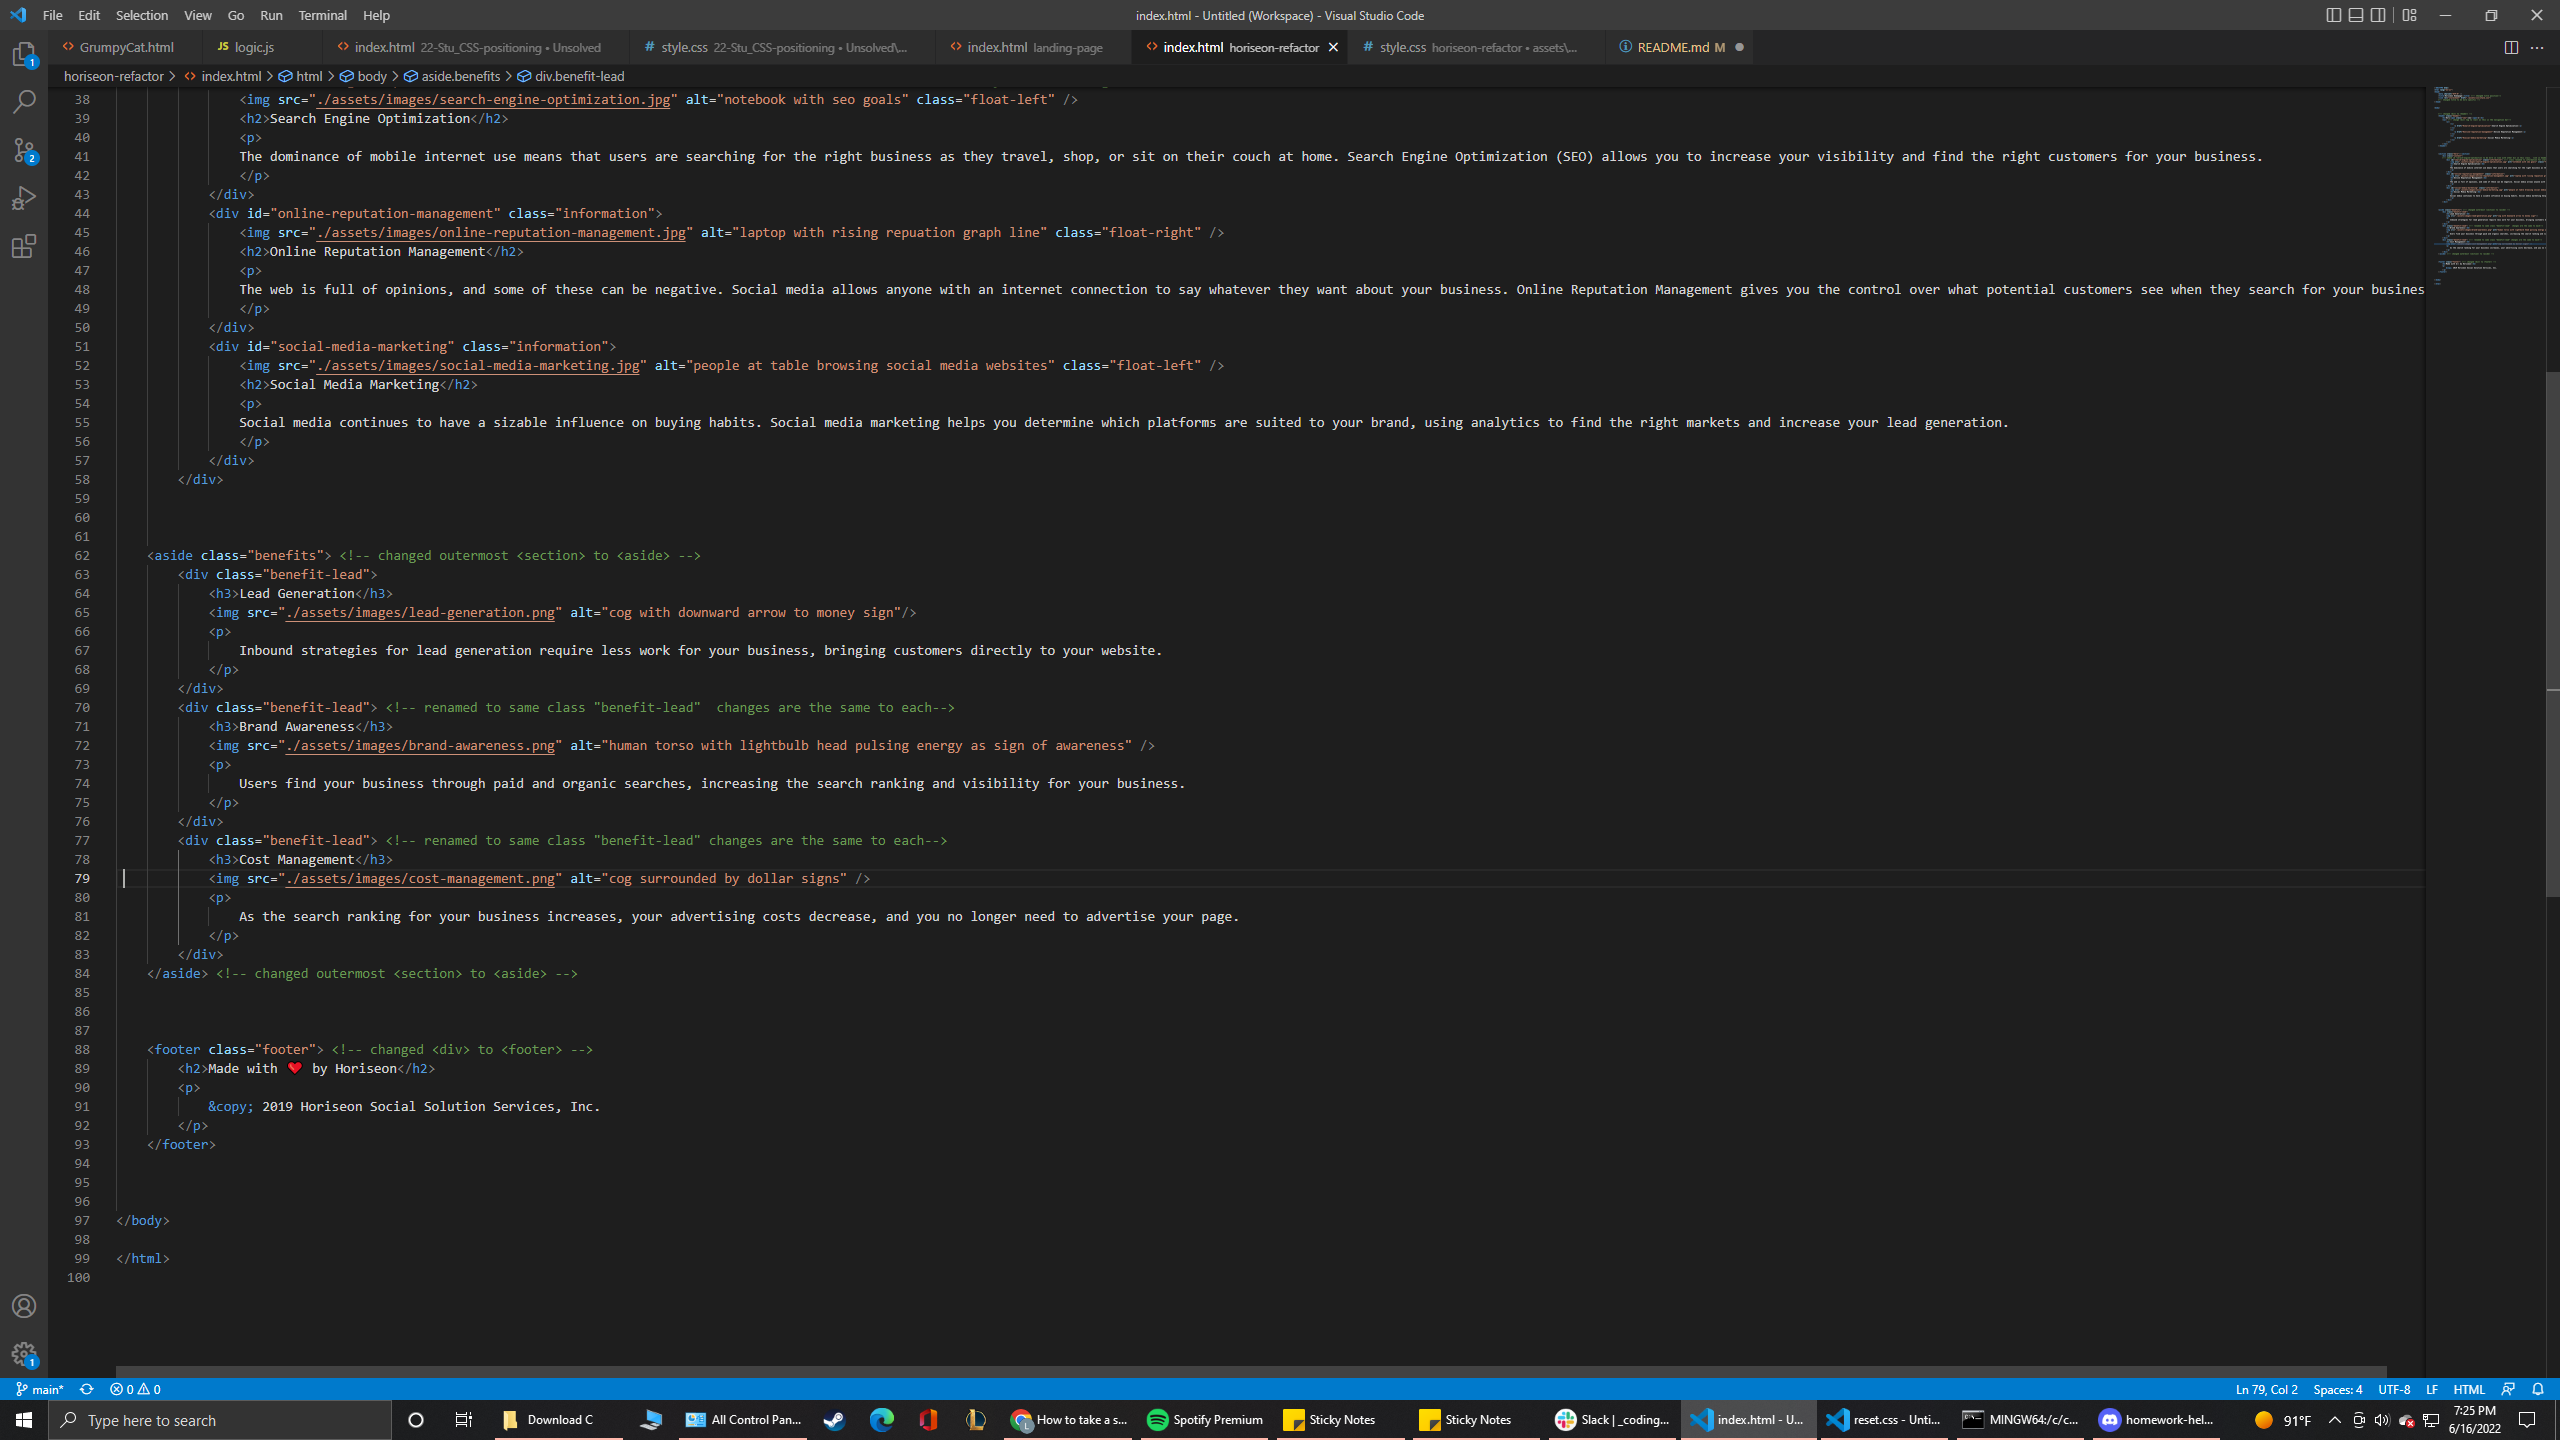The width and height of the screenshot is (2560, 1440).
Task: Follow the cost-management.png image path link
Action: point(420,878)
